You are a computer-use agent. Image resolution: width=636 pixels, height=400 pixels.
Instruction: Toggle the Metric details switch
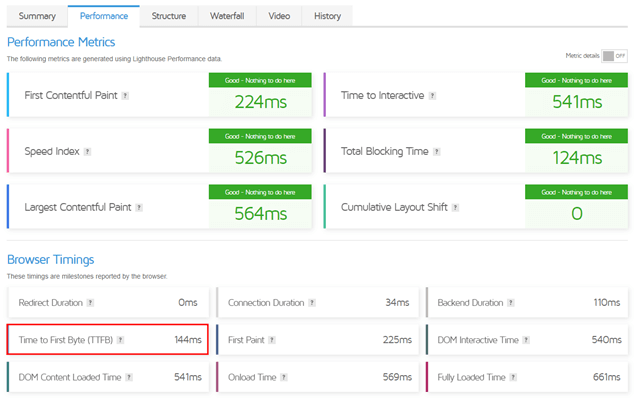(614, 57)
